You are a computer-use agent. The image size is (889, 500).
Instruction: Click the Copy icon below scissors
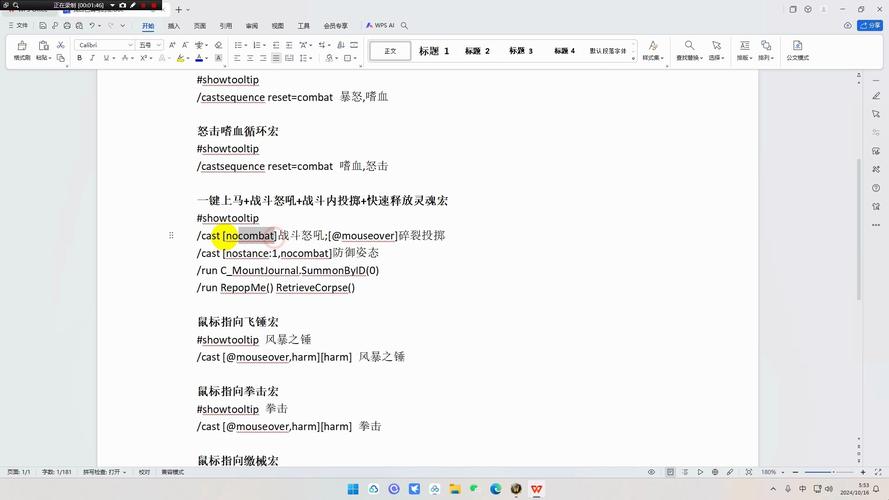[x=61, y=58]
